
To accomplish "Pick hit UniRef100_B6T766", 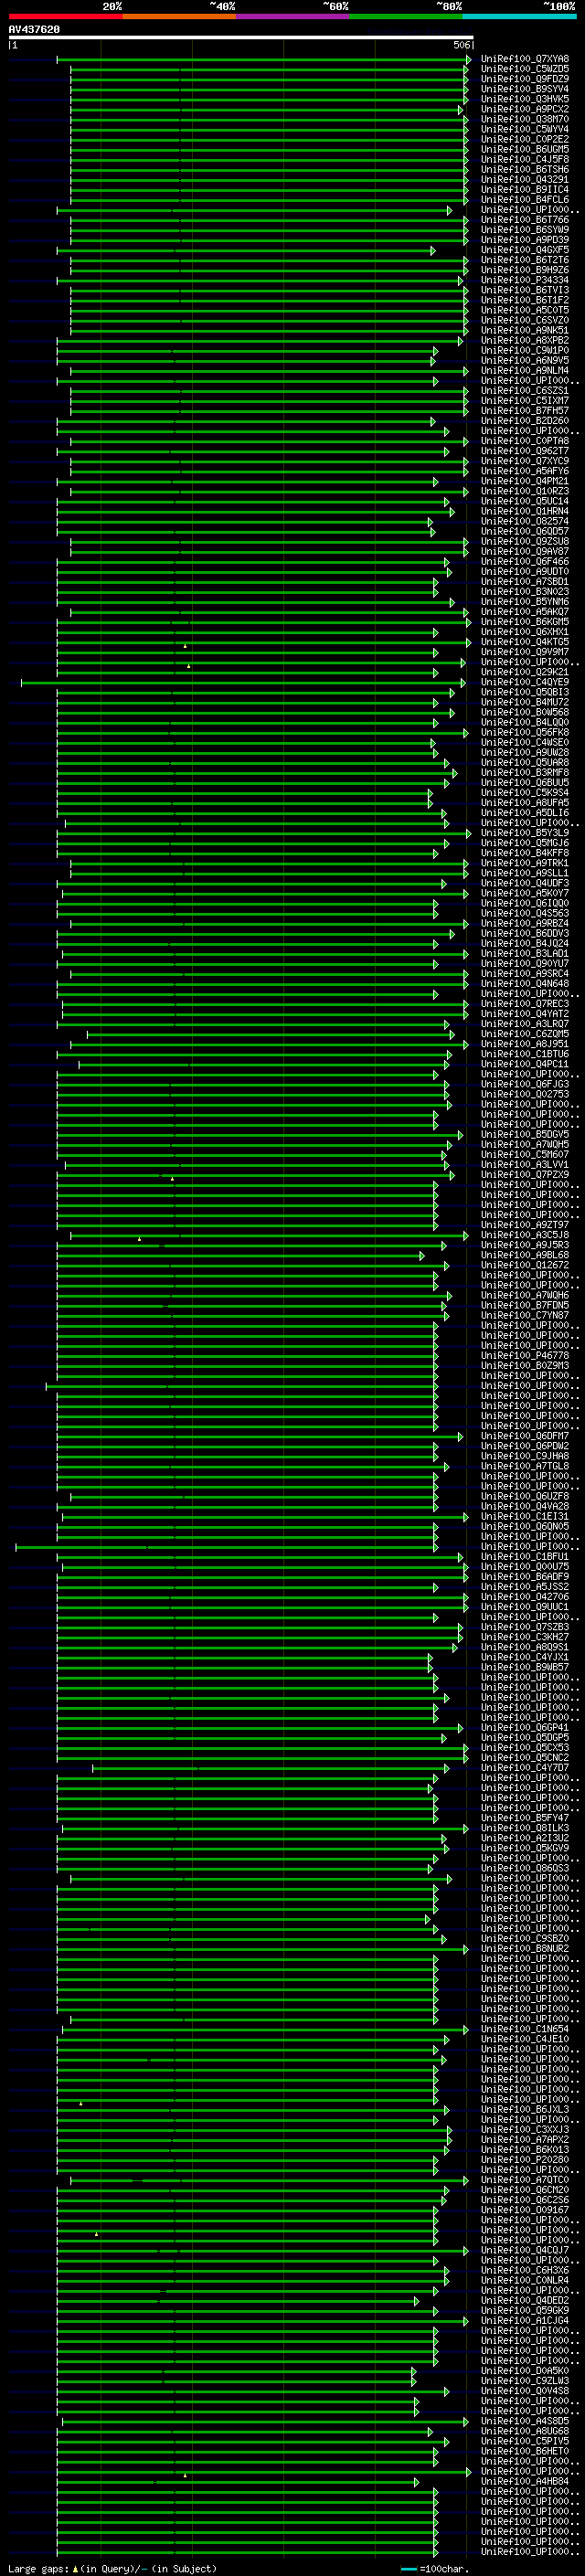I will click(x=525, y=220).
